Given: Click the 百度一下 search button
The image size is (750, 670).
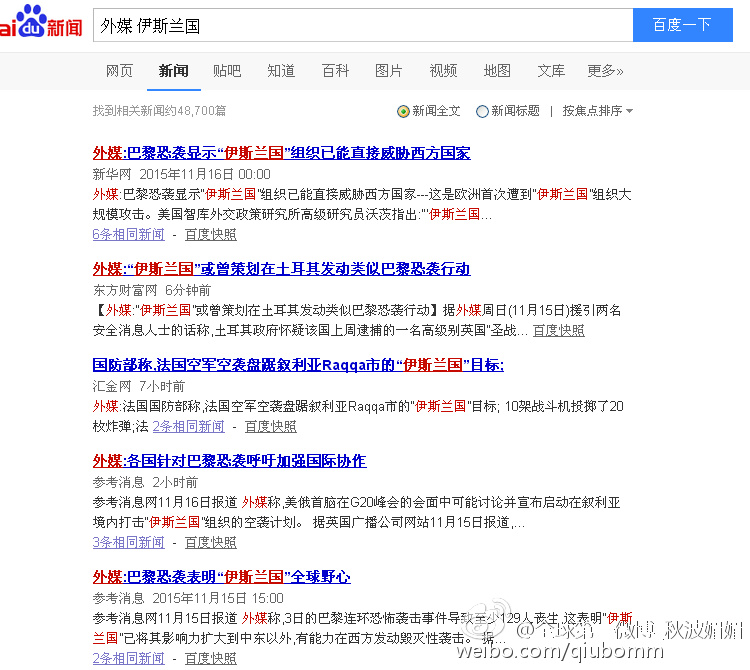Looking at the screenshot, I should [683, 25].
